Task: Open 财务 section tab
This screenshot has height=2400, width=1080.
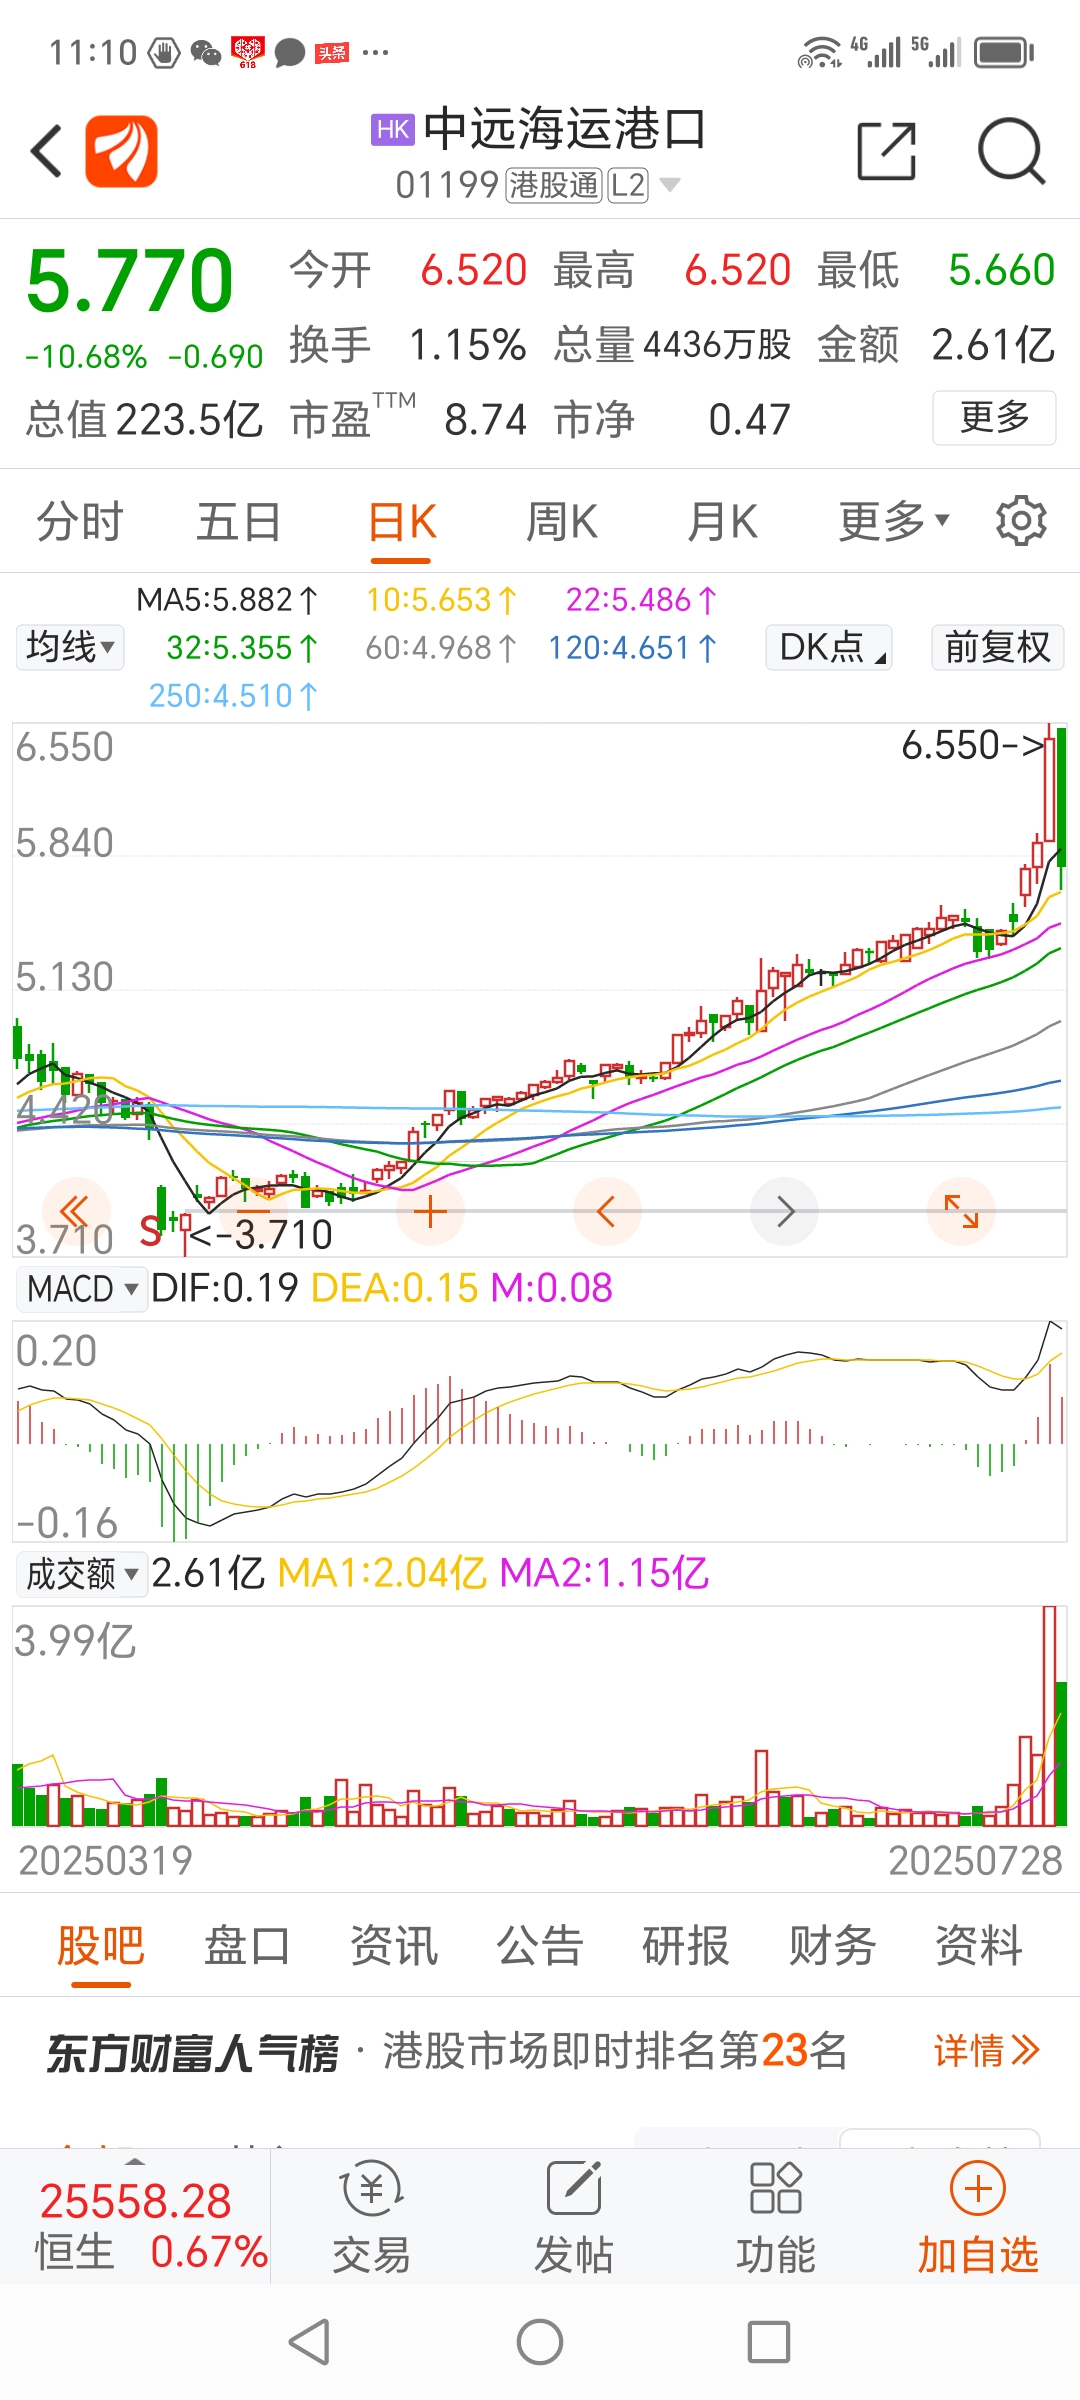Action: click(x=832, y=1946)
